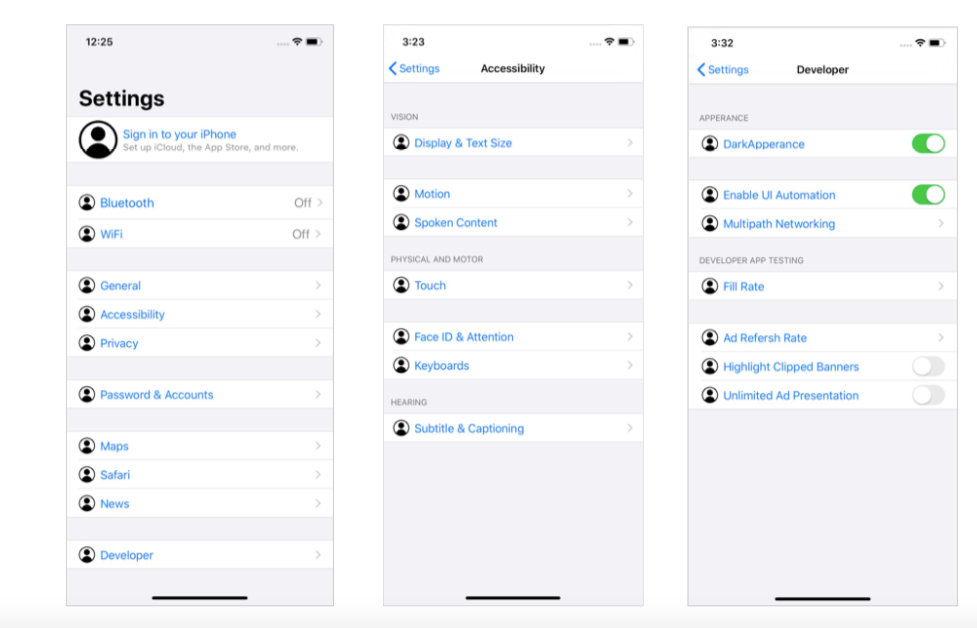Go back to Settings from Accessibility
The image size is (977, 628).
(415, 68)
